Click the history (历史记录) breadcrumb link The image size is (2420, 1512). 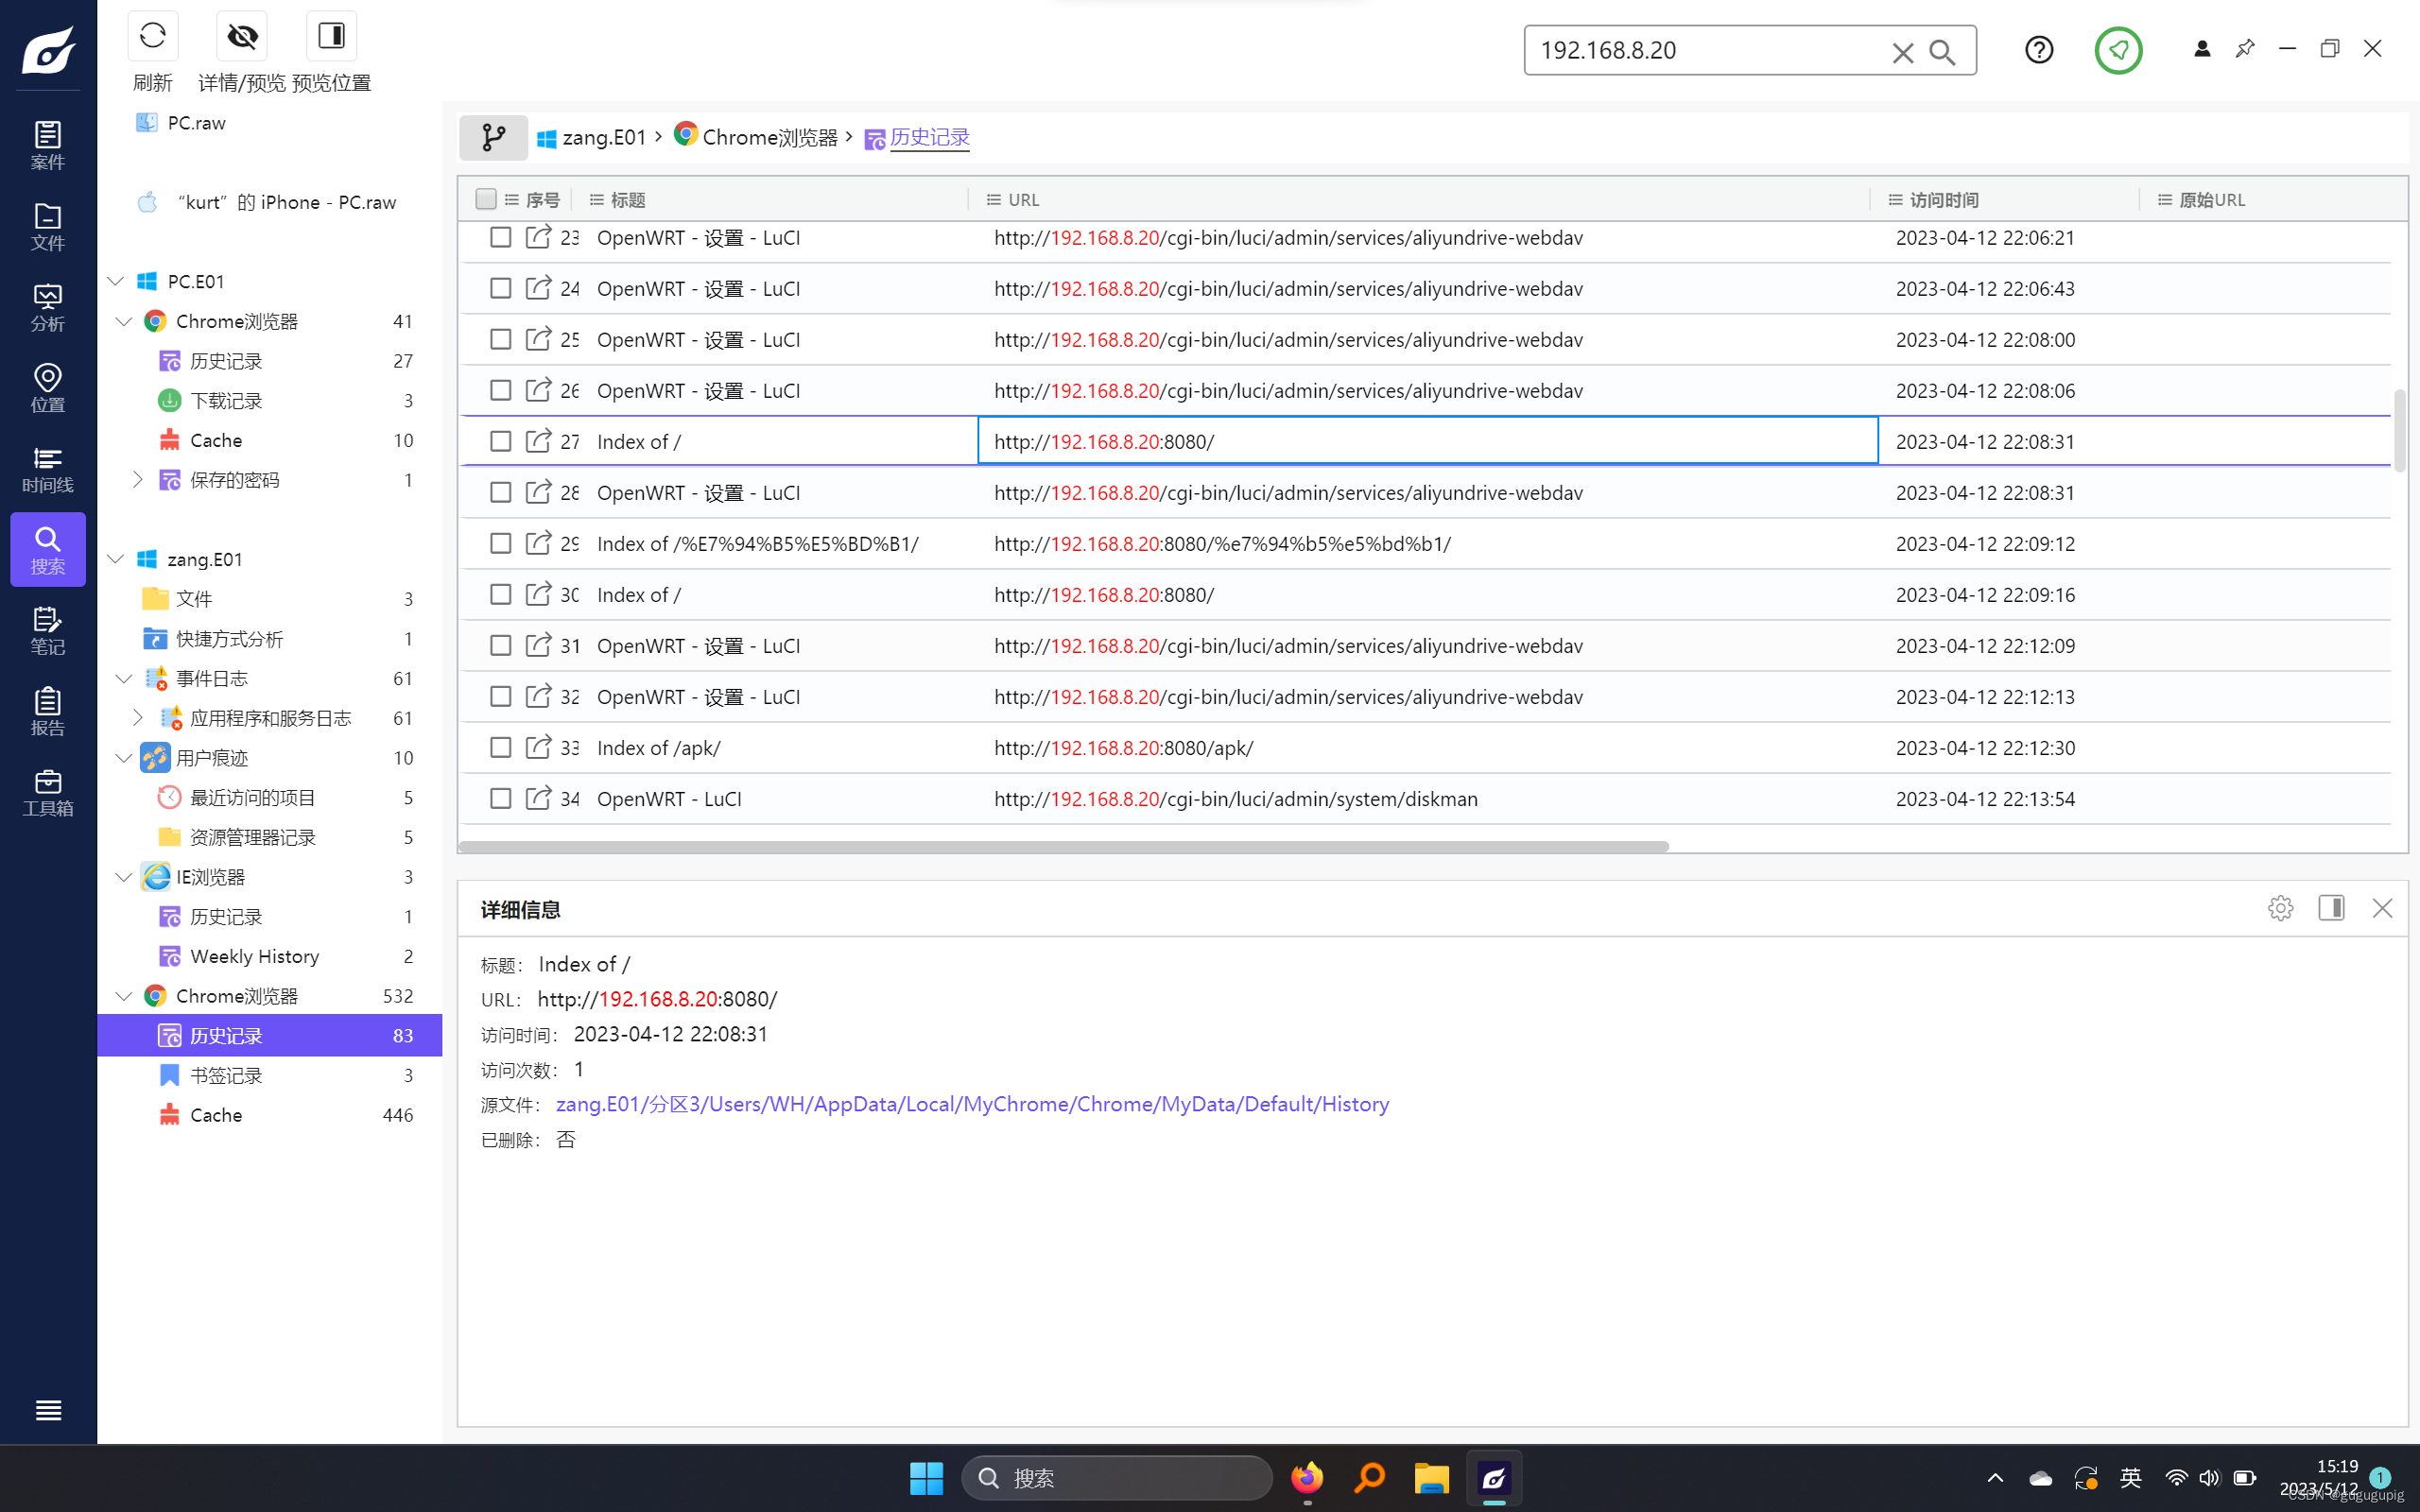[x=929, y=137]
